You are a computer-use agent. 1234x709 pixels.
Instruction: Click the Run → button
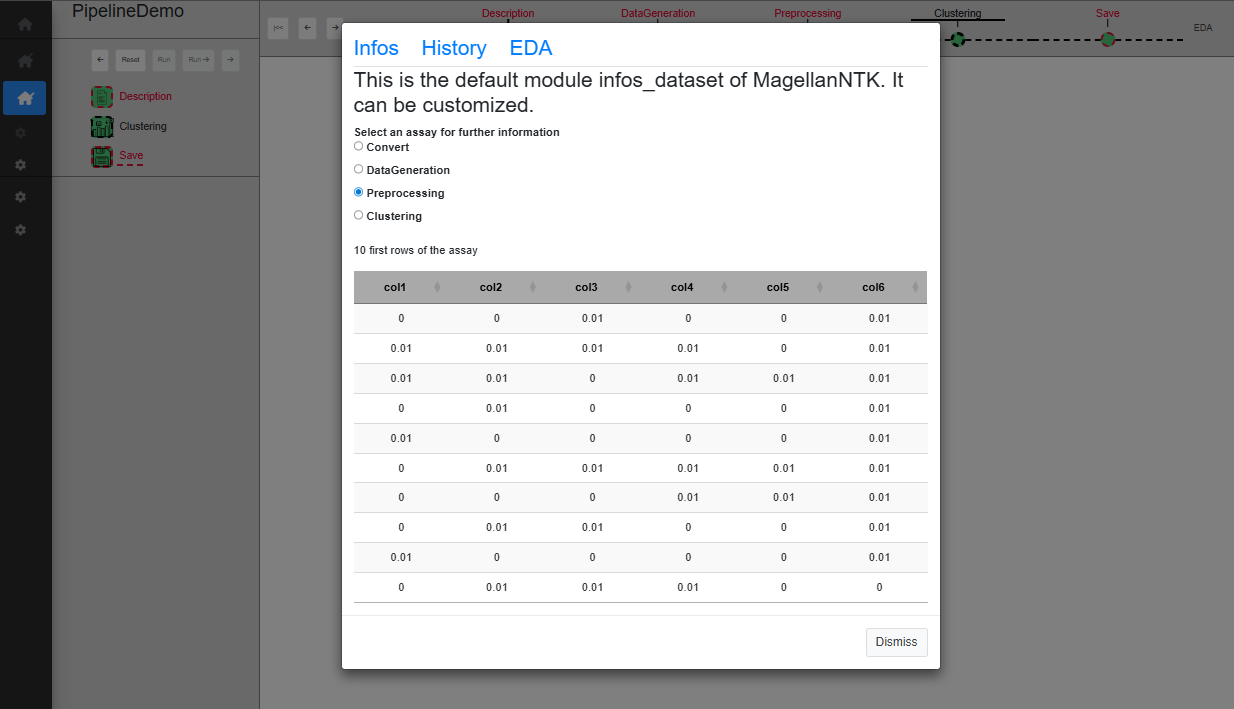(199, 60)
